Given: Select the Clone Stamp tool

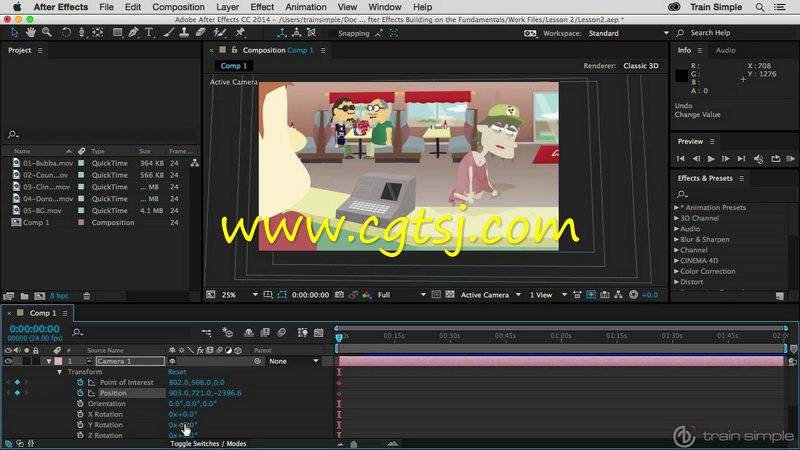Looking at the screenshot, I should [184, 33].
